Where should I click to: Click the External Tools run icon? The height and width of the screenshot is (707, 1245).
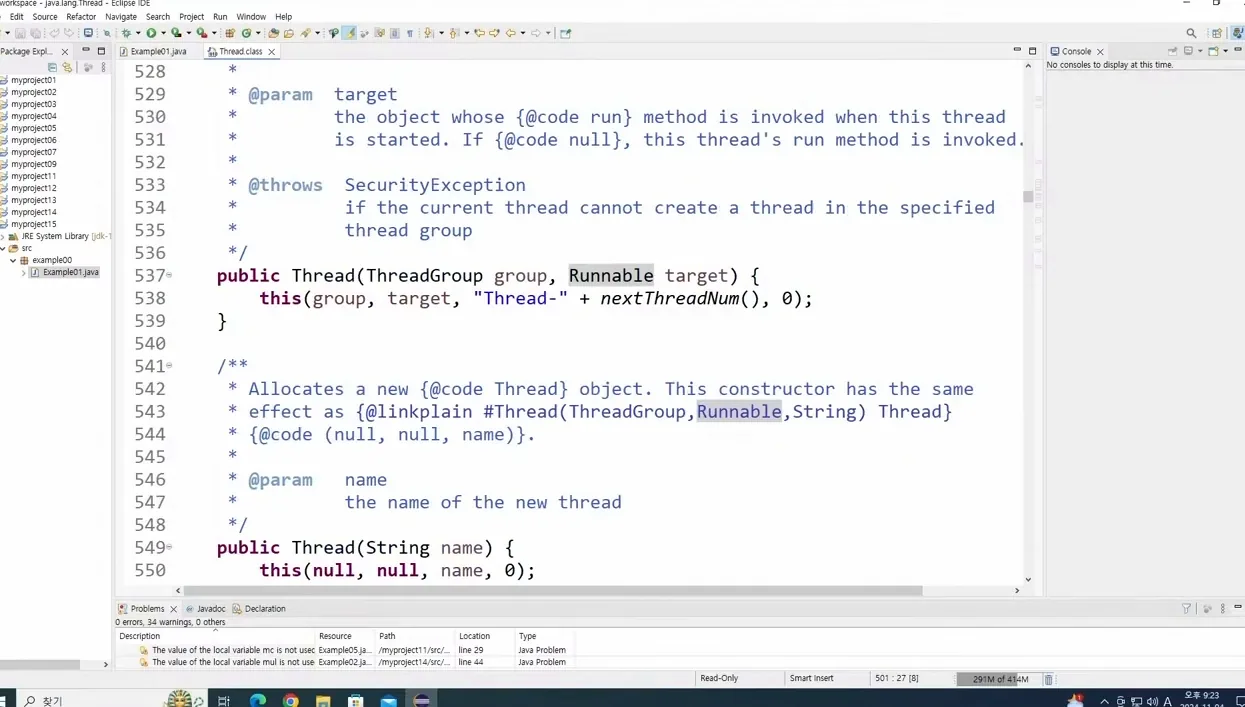(x=201, y=33)
